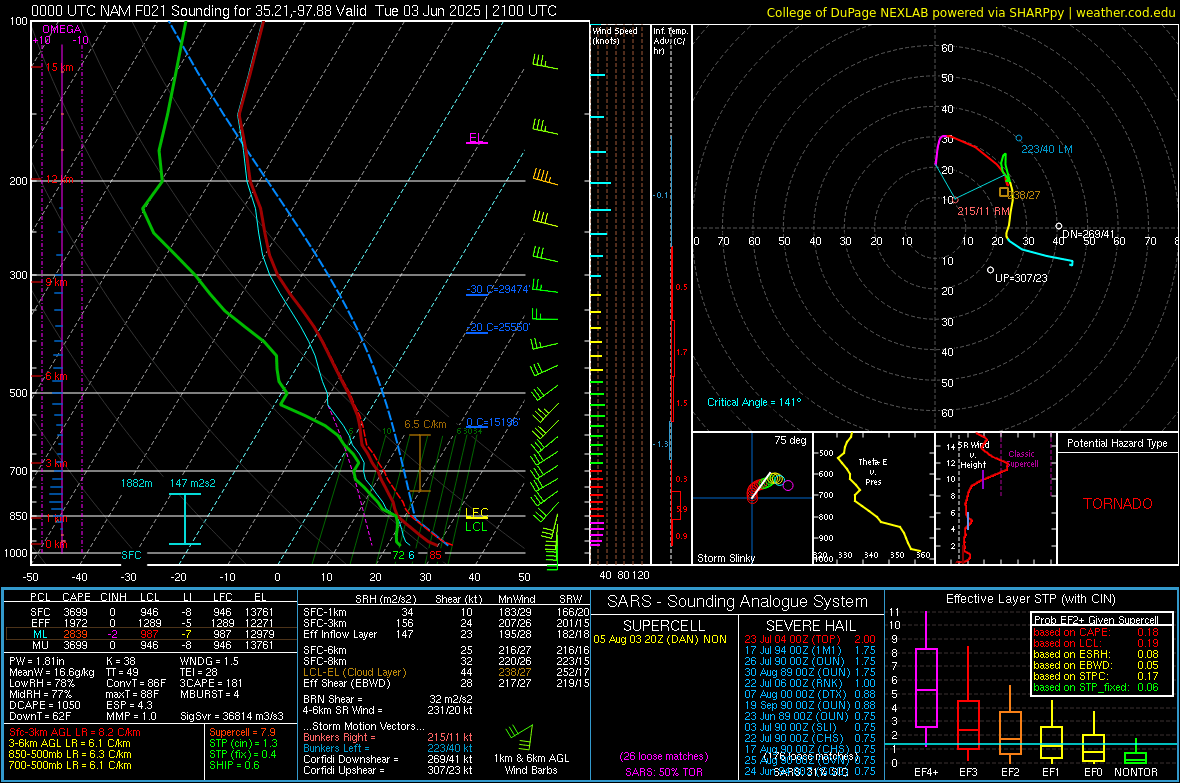The width and height of the screenshot is (1180, 783).
Task: Click the '215/11 RM' hodograph label
Action: point(984,212)
